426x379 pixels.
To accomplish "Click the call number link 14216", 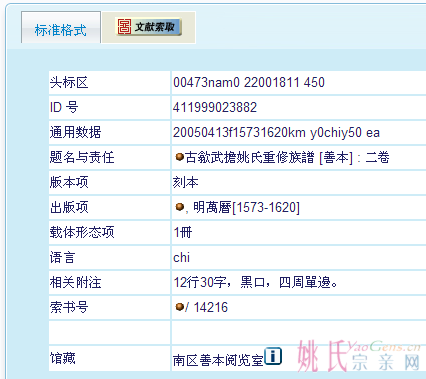I will (x=211, y=307).
